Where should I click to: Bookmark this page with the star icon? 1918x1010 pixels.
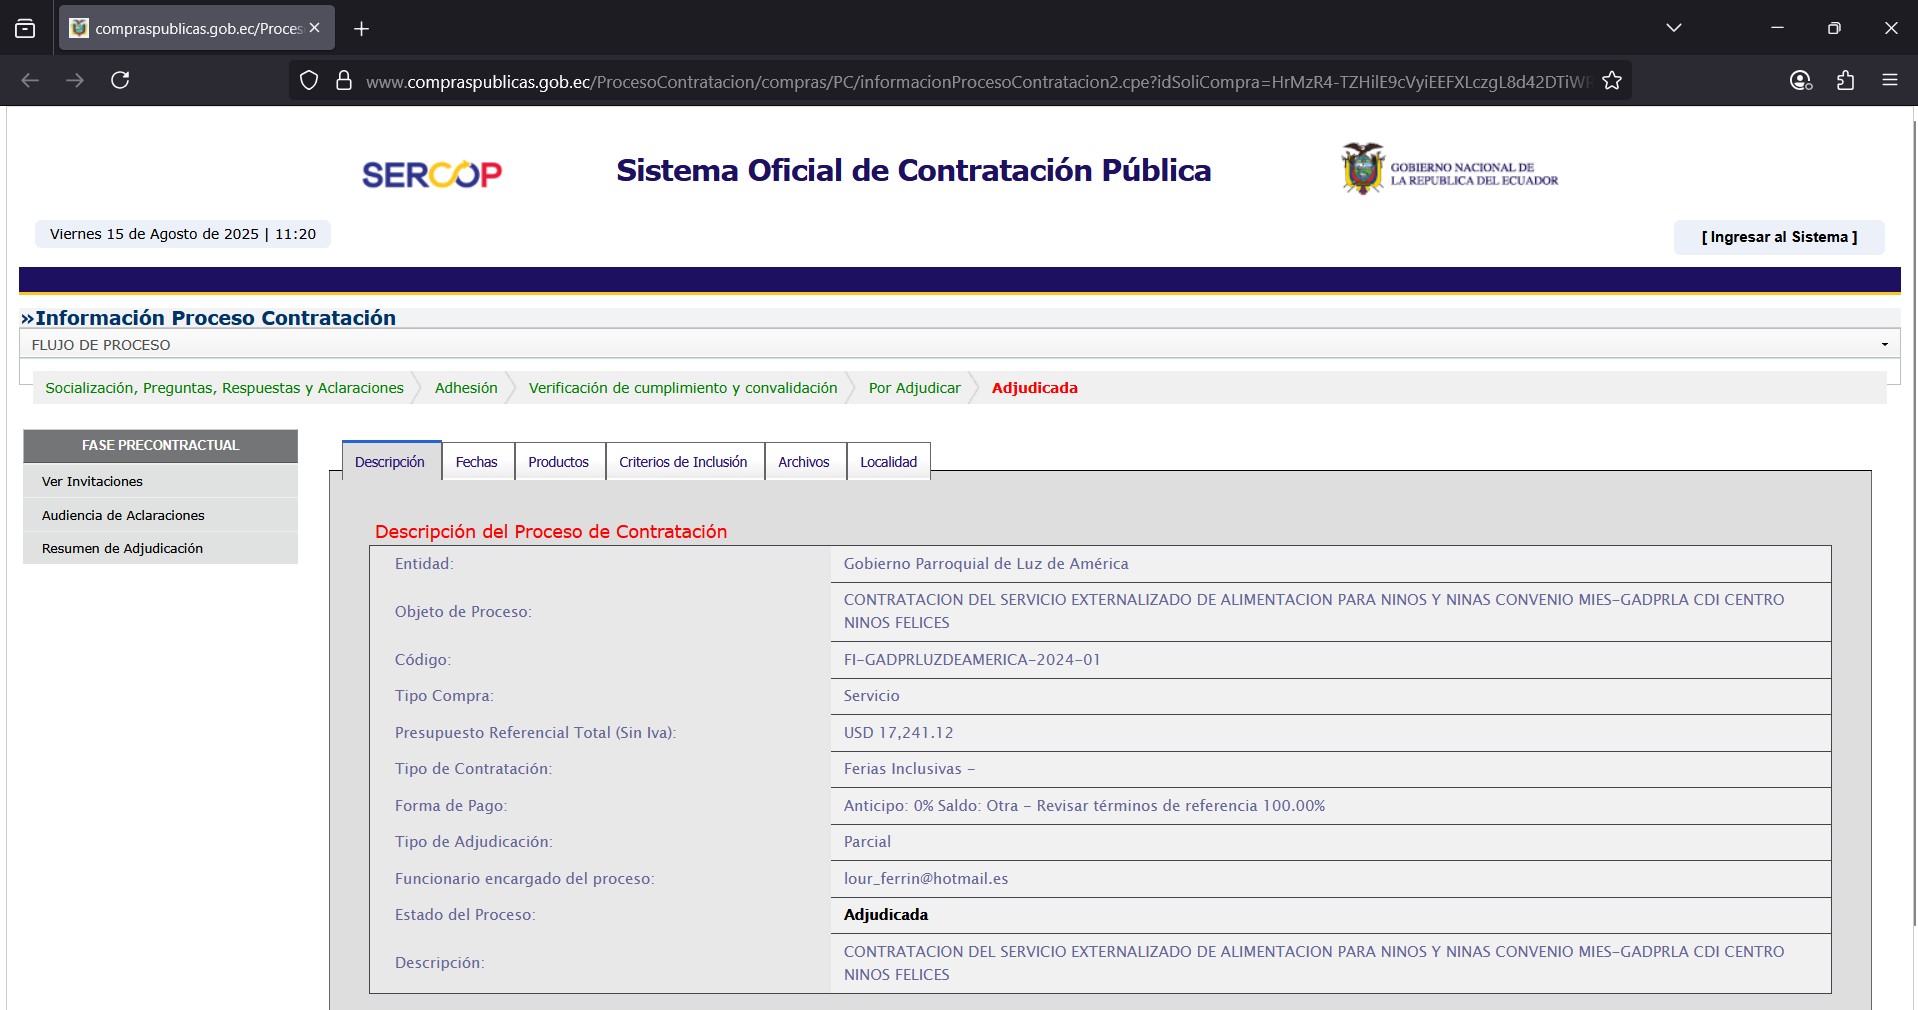1611,81
